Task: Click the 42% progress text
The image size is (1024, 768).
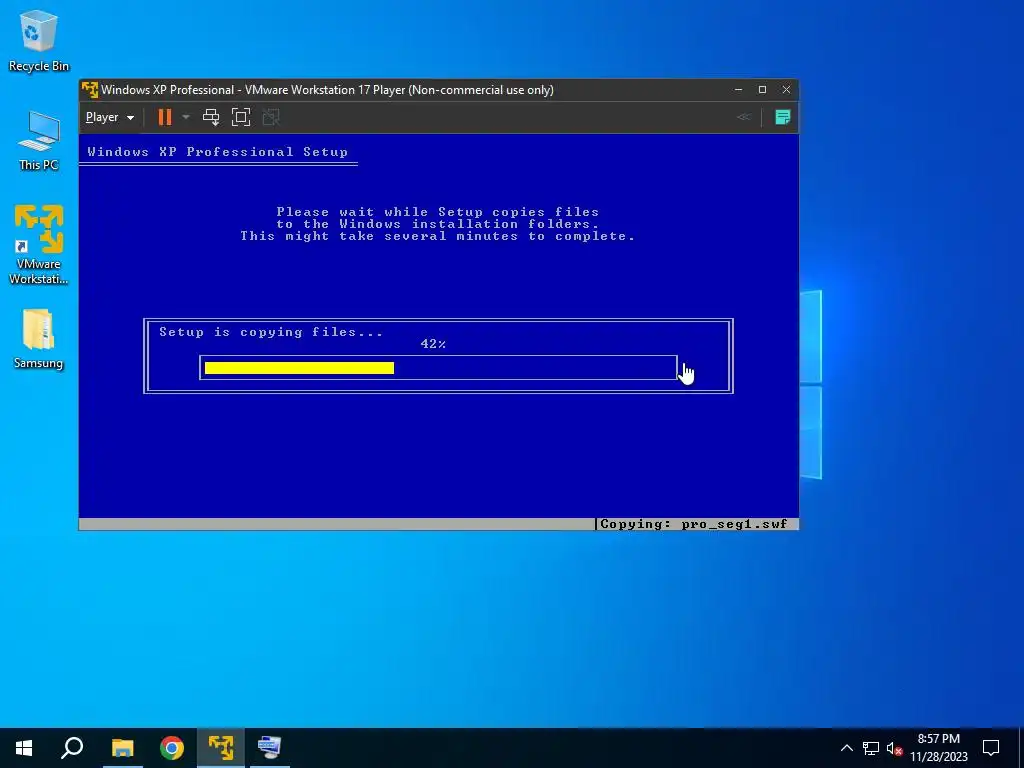Action: pyautogui.click(x=433, y=344)
